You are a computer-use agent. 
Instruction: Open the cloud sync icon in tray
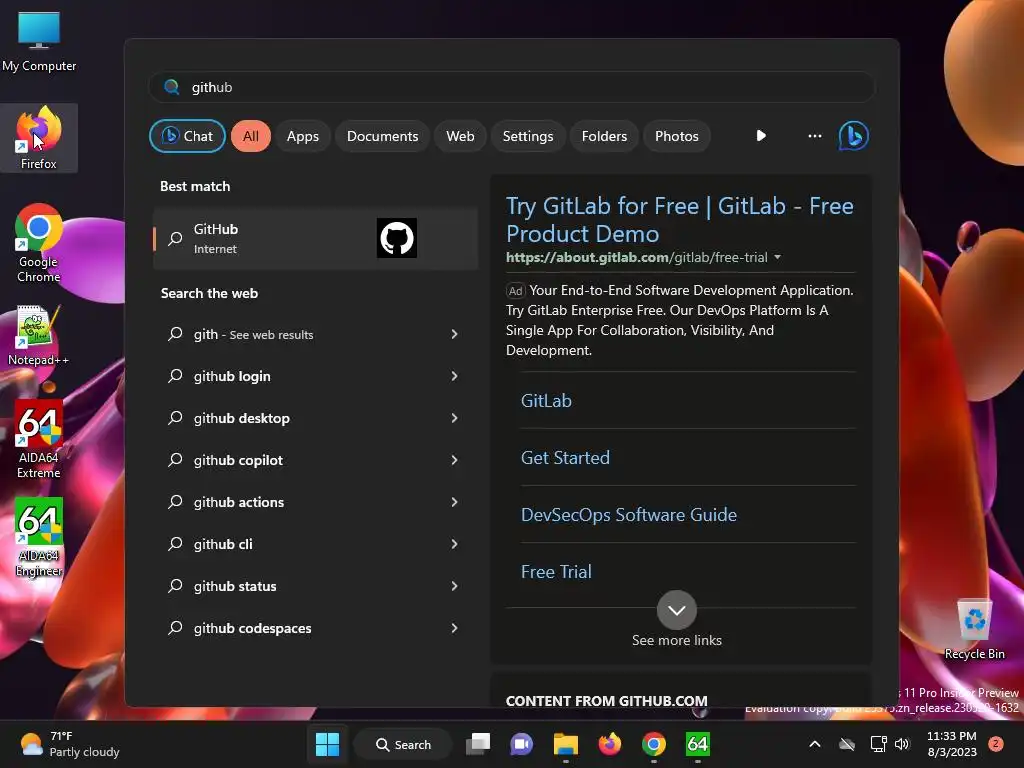(847, 744)
